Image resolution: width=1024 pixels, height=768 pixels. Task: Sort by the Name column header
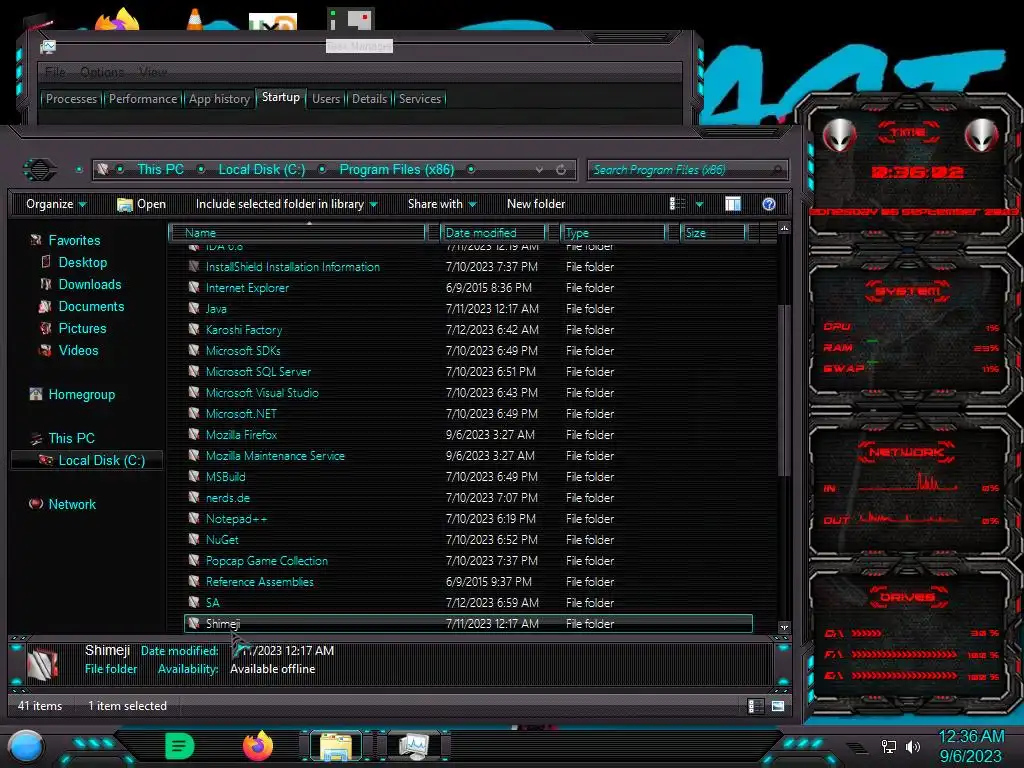pos(297,232)
